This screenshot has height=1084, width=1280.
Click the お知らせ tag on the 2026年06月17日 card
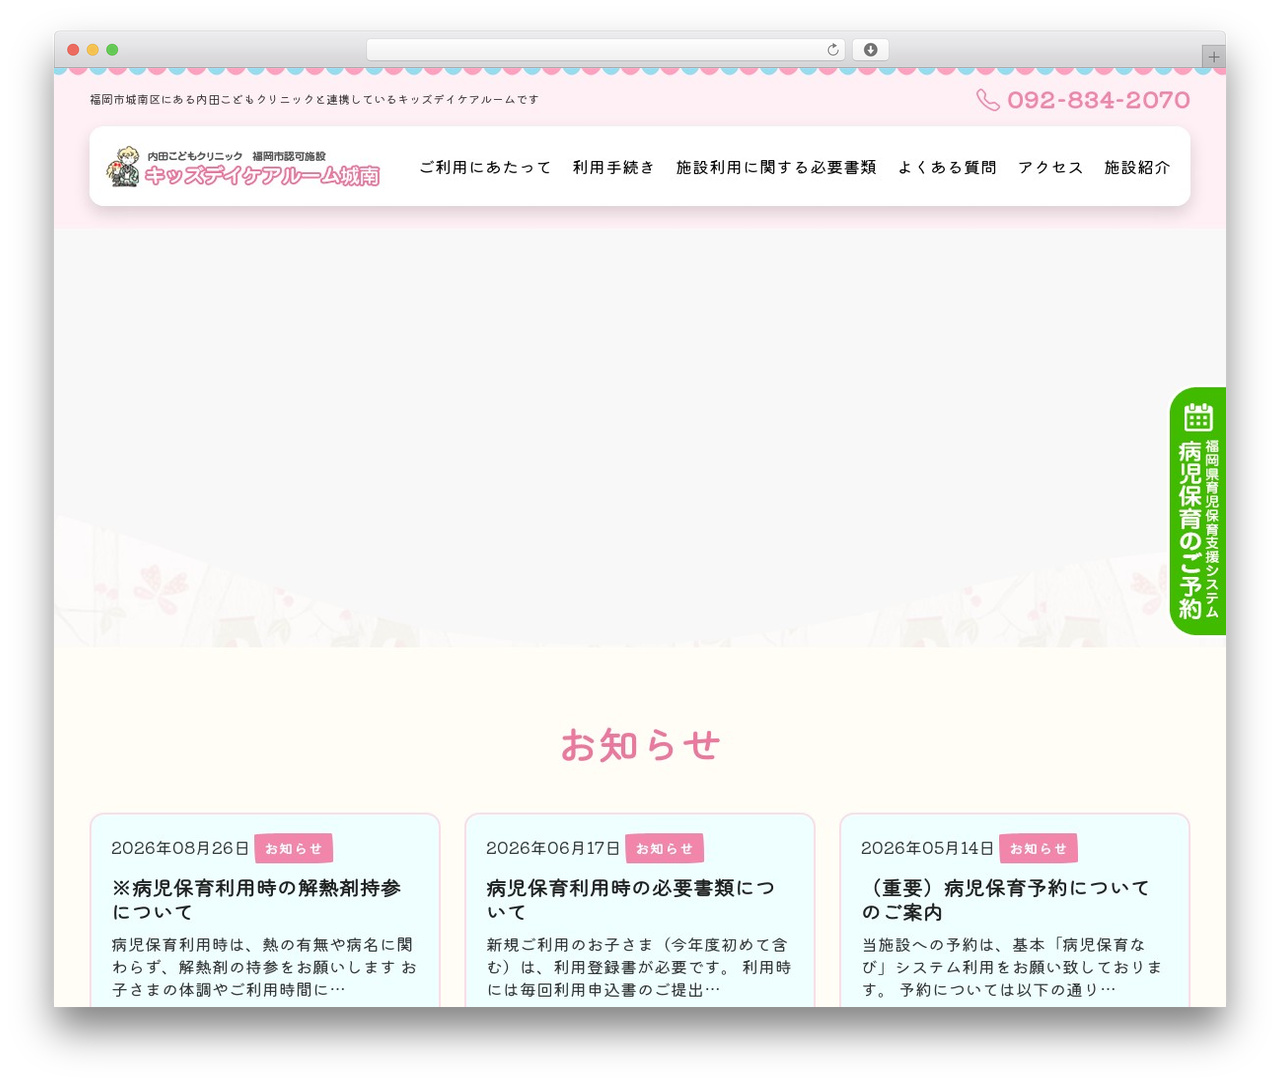click(x=664, y=848)
